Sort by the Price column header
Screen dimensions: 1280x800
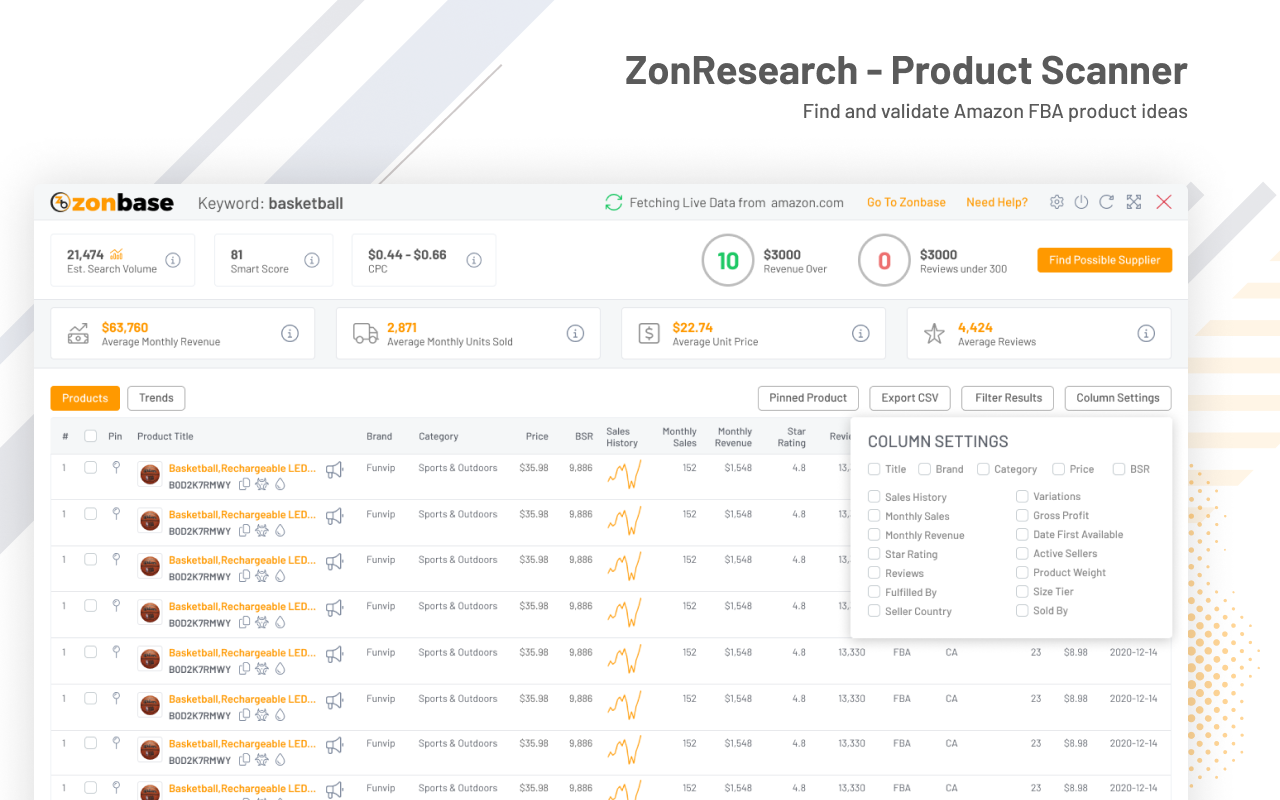coord(537,436)
